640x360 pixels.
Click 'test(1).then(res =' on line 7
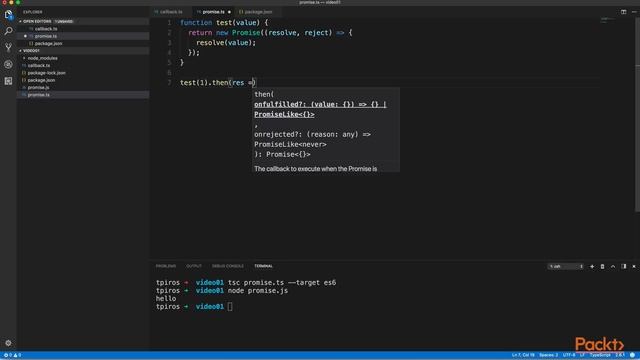(x=218, y=83)
